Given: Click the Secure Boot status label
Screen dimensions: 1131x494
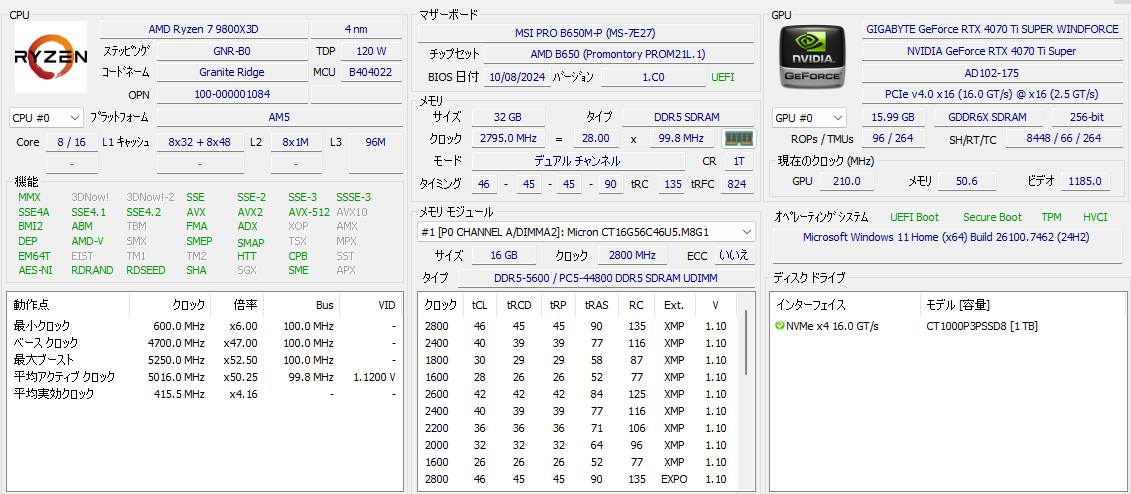Looking at the screenshot, I should tap(992, 217).
